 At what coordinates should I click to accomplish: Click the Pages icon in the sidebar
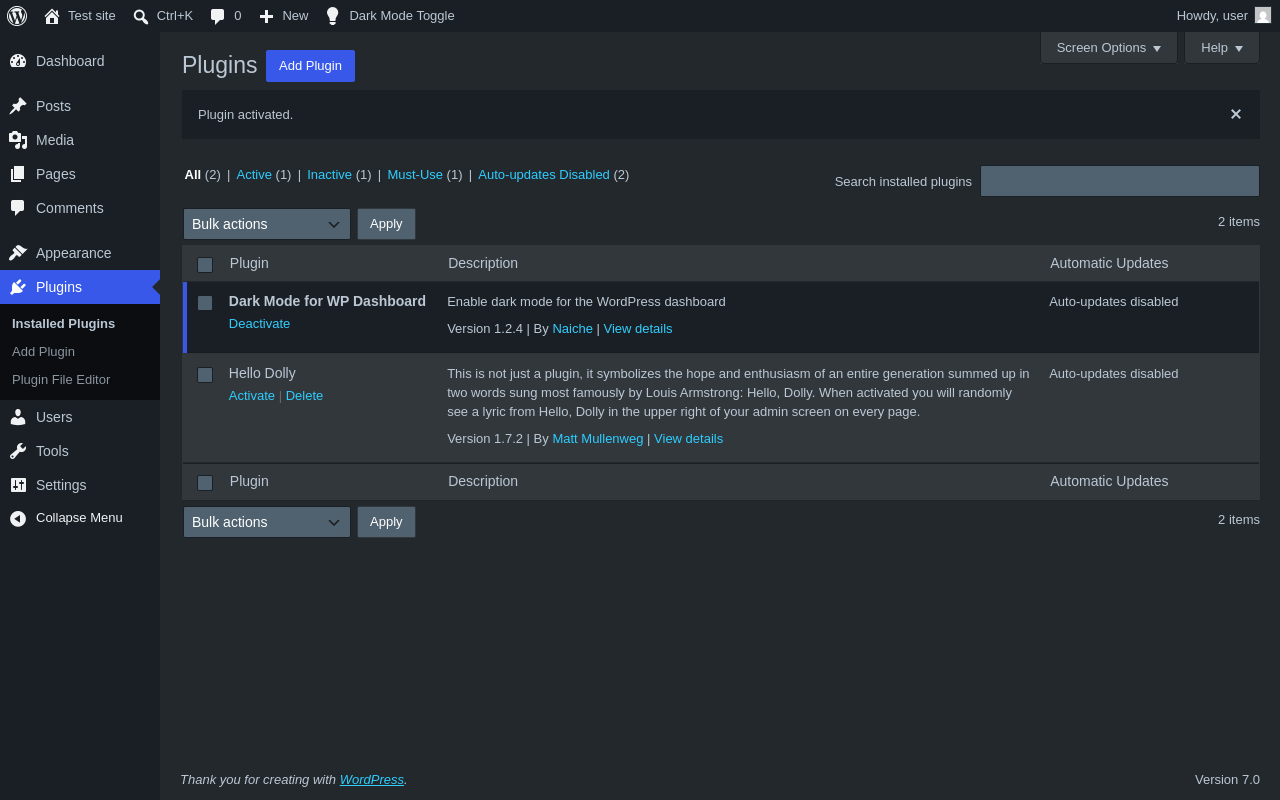[18, 174]
